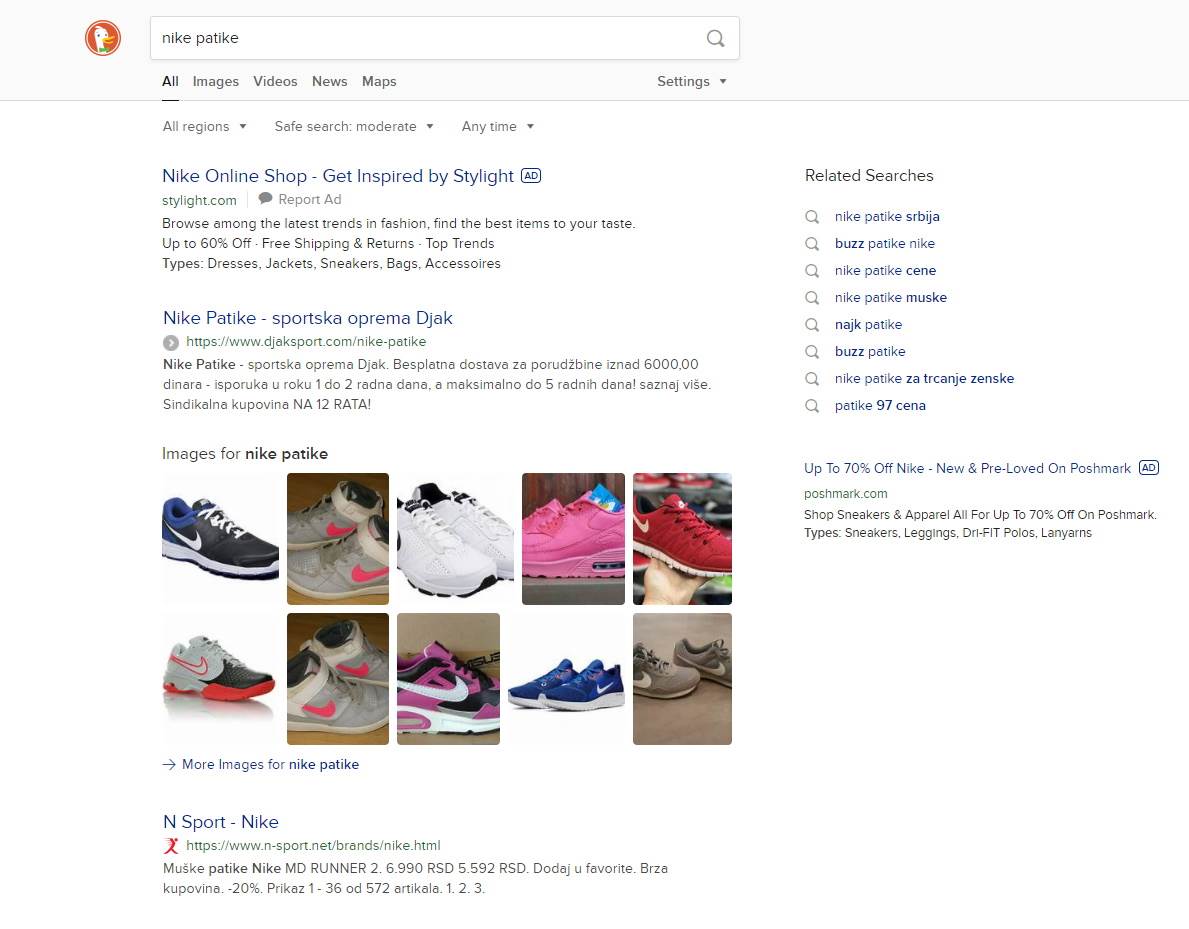Click the djaksport.com favicon next to the URL
This screenshot has height=929, width=1189.
point(170,342)
